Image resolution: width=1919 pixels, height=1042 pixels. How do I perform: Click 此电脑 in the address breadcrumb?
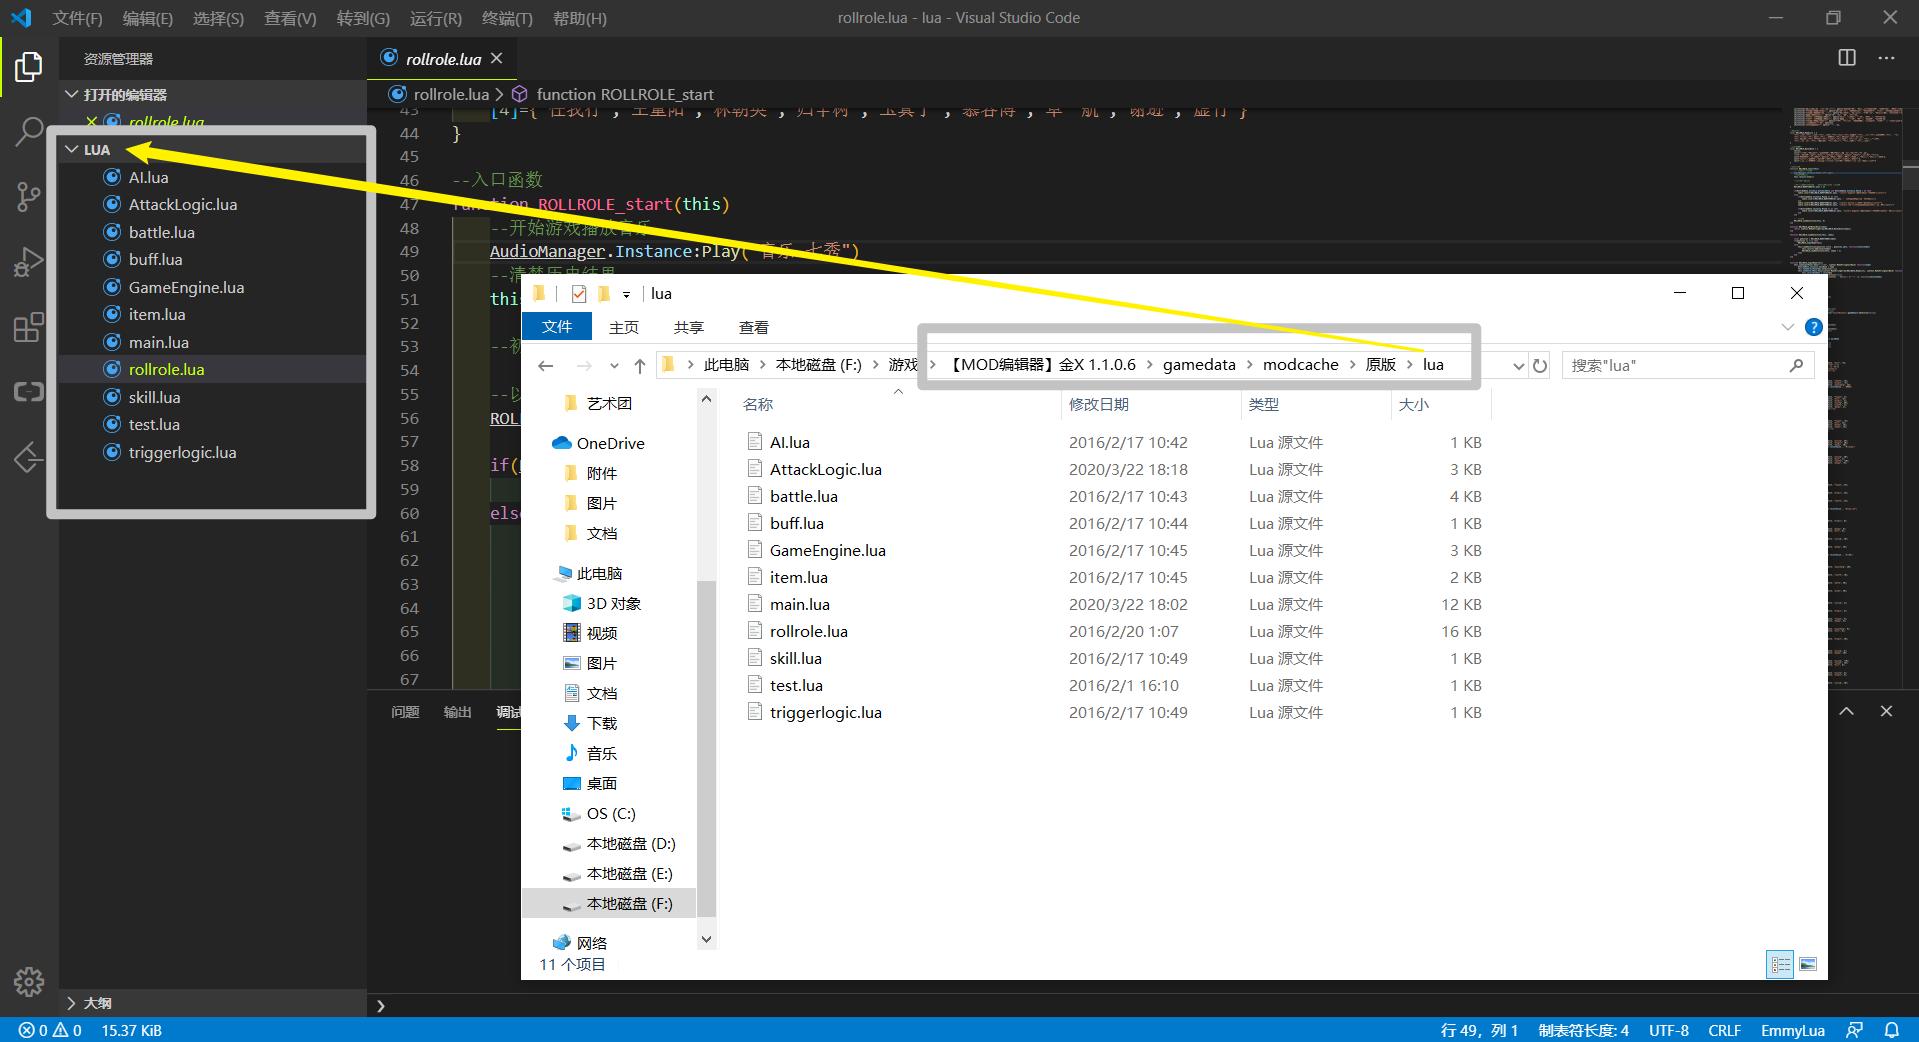pos(727,364)
